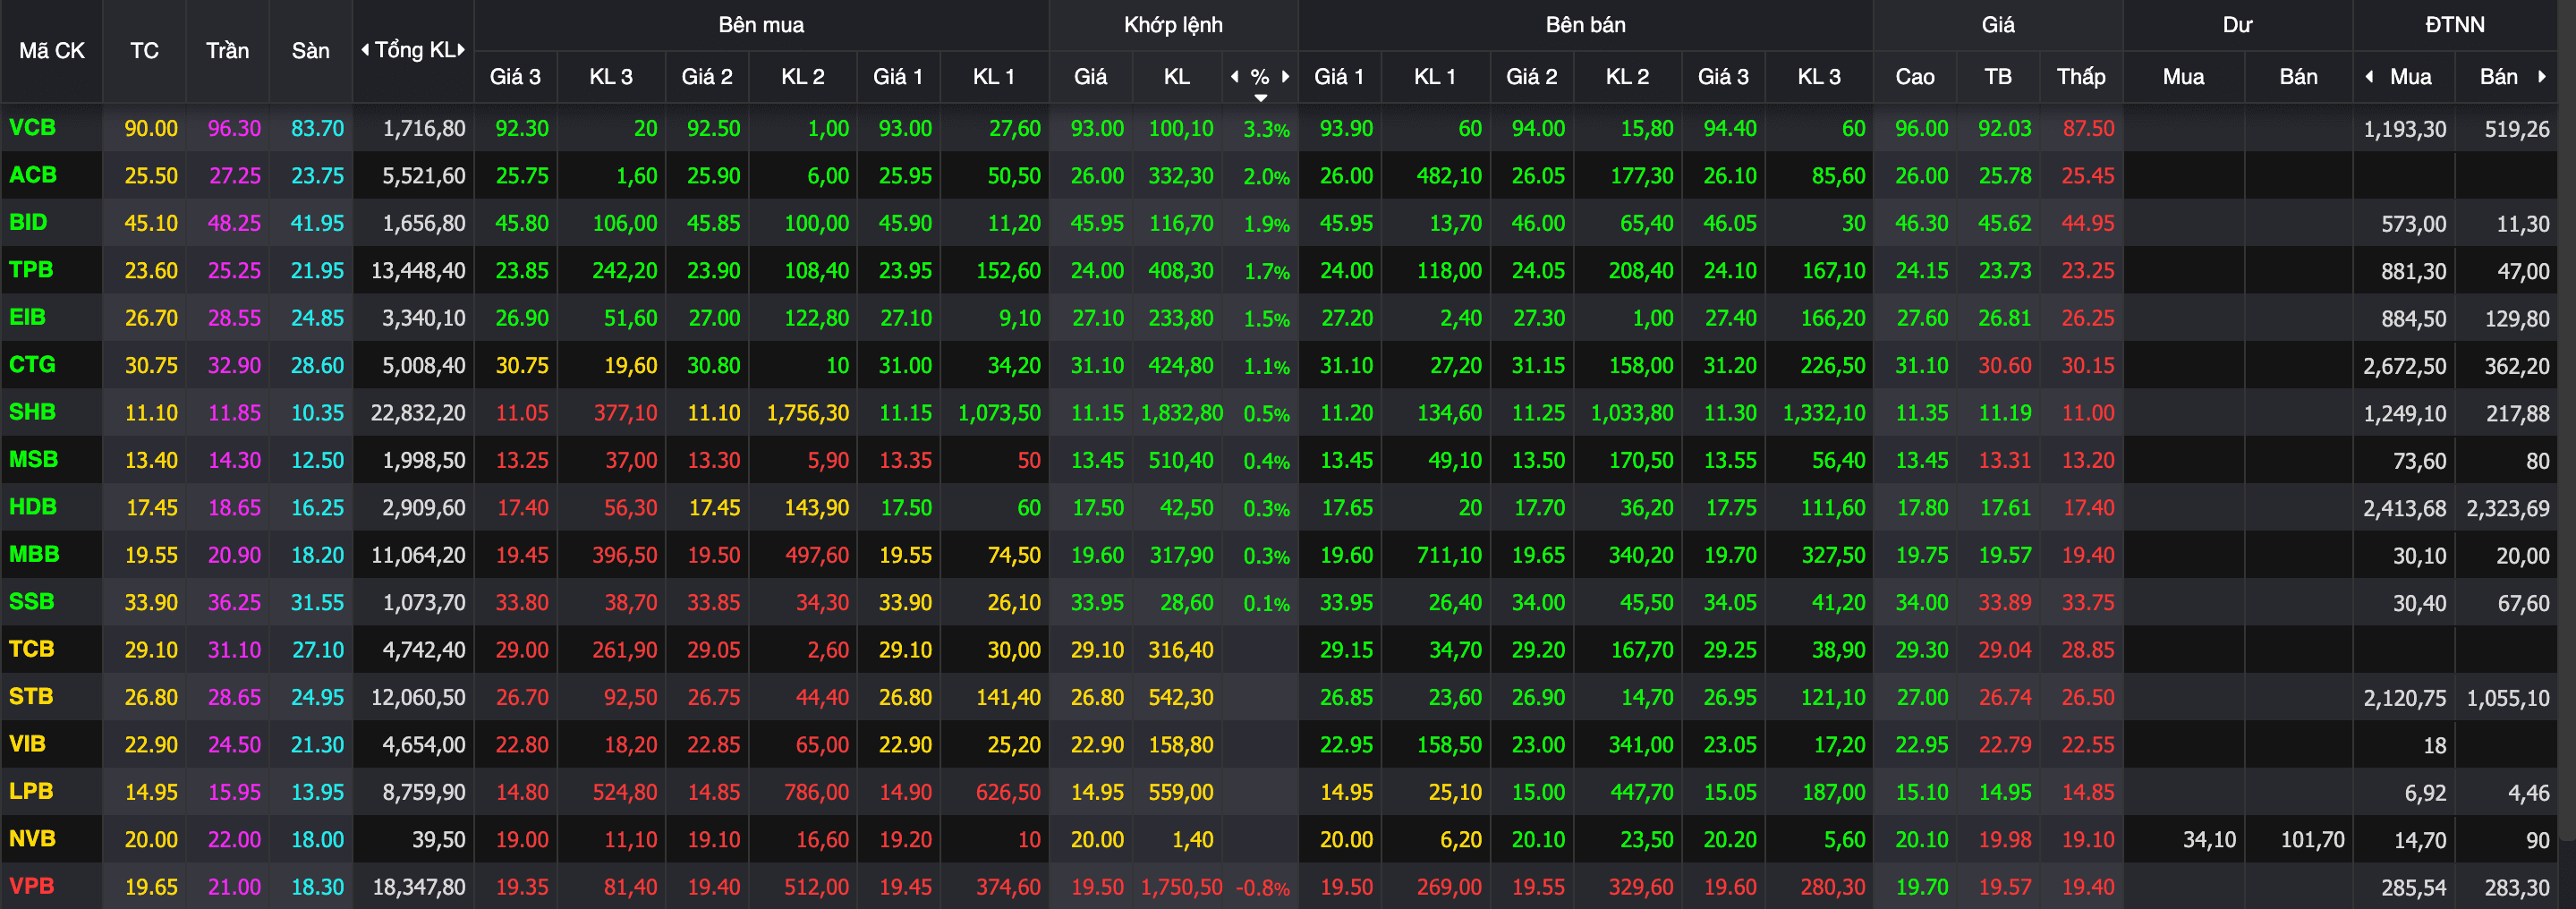
Task: Click VIB foreign buy value 18
Action: pos(2434,745)
